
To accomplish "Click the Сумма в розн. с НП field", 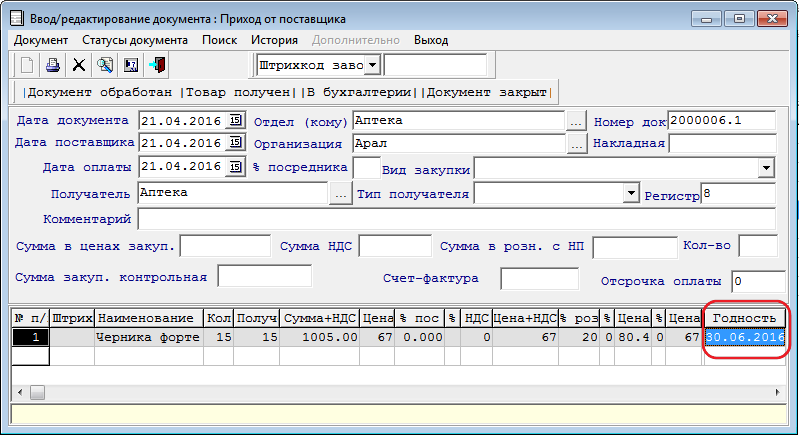I will [x=634, y=248].
